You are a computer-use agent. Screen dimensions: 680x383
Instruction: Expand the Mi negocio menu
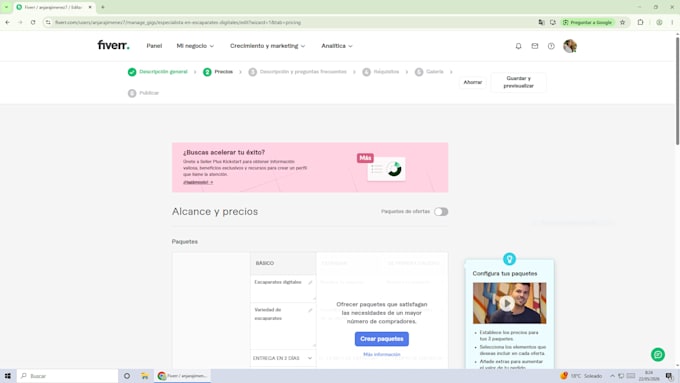[195, 46]
